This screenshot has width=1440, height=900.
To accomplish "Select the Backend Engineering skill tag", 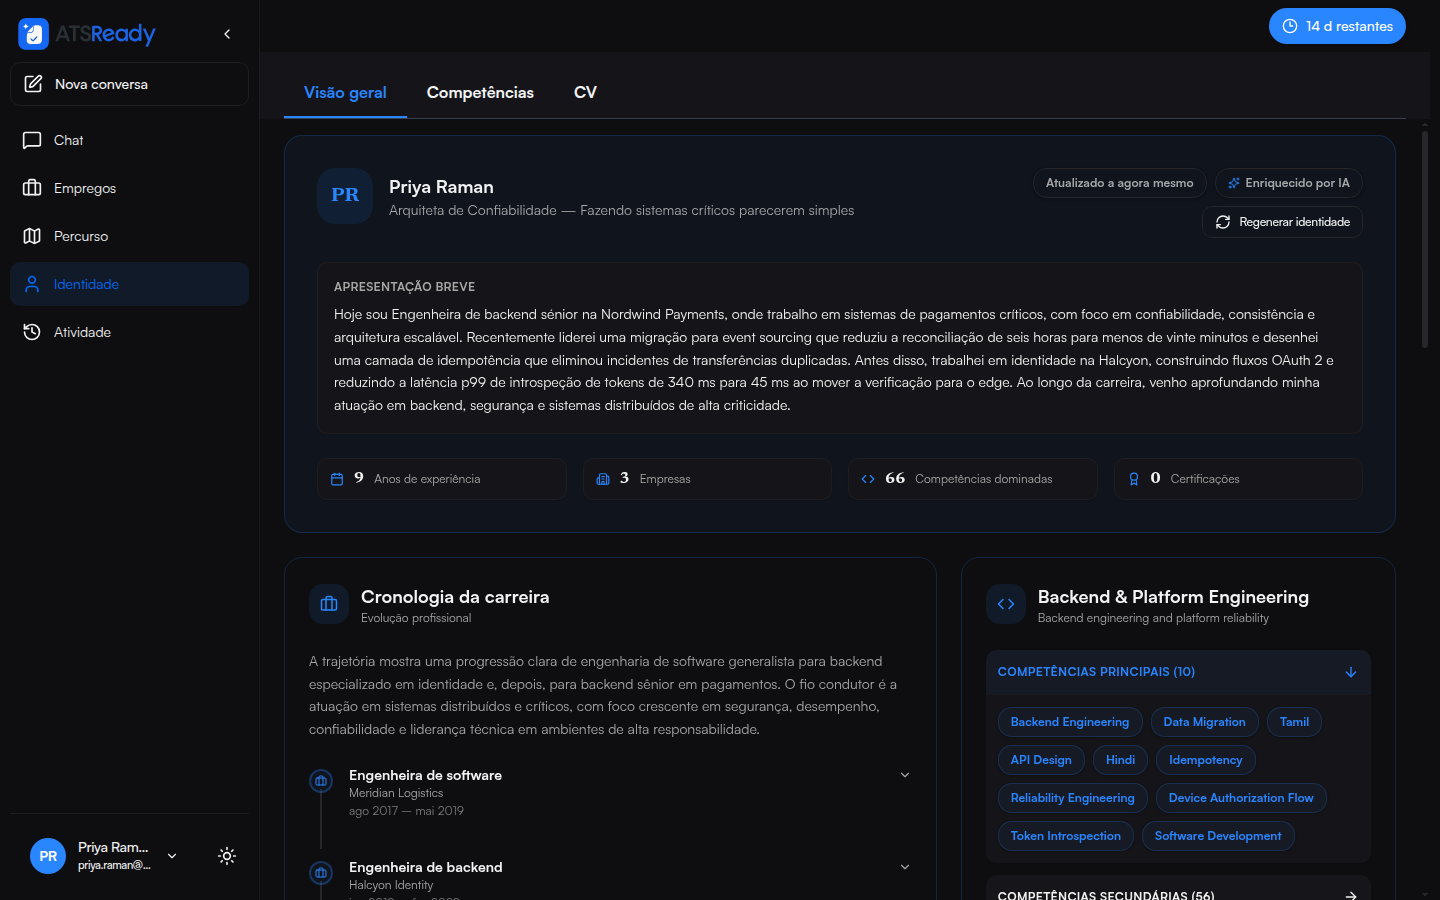I will [1070, 722].
